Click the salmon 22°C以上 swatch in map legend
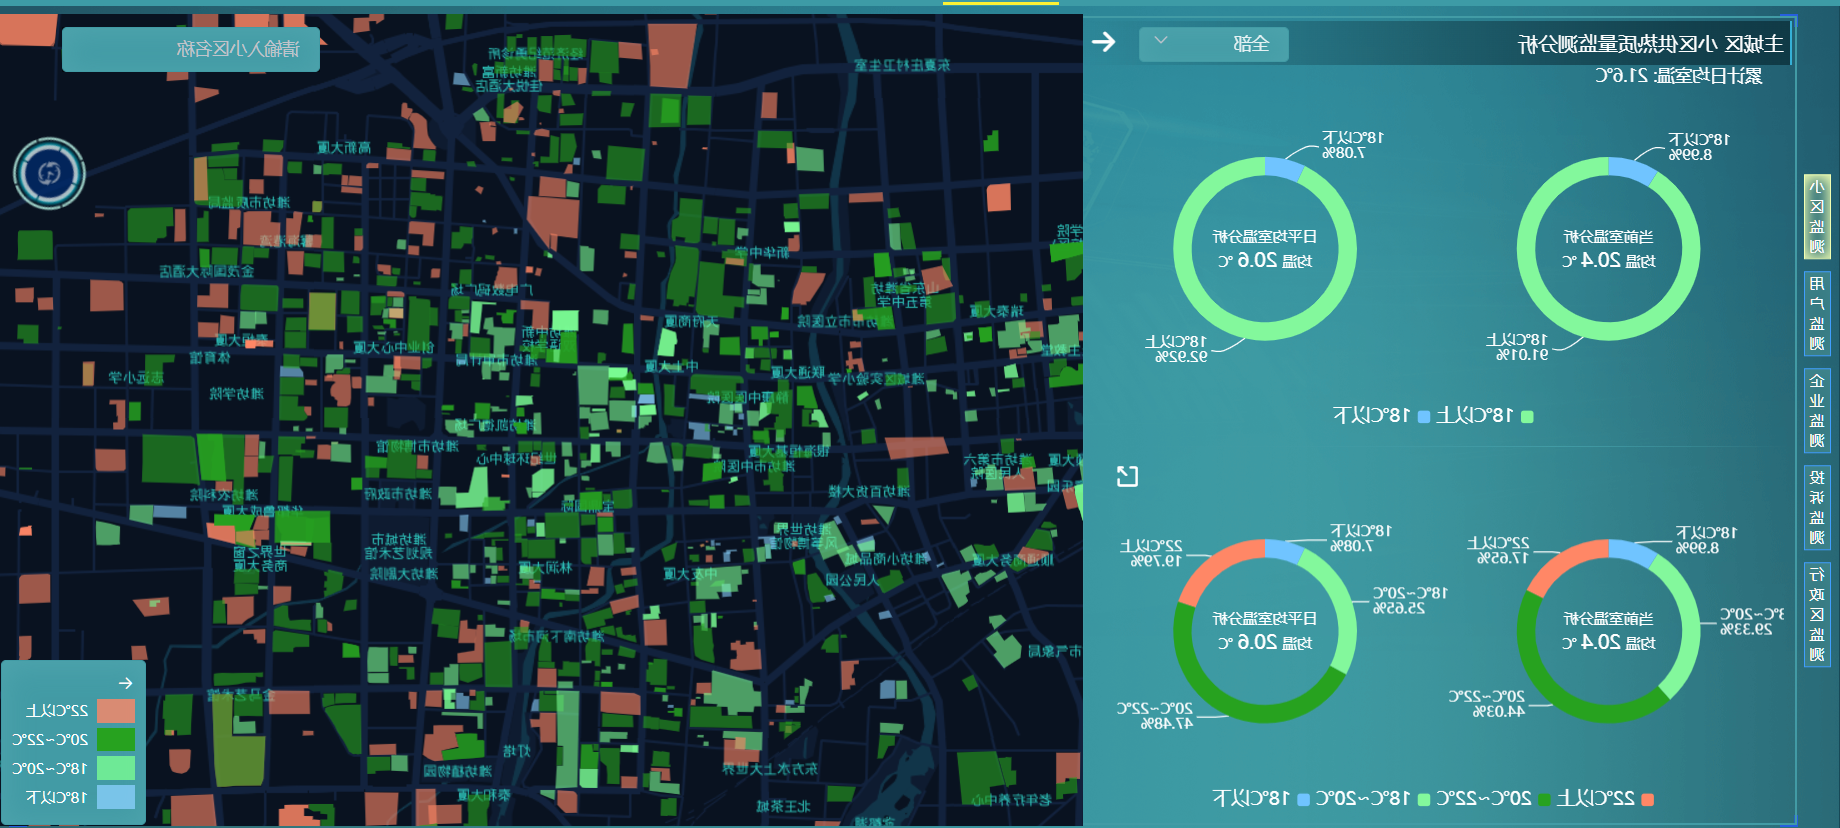Screen dimensions: 1840x828 (116, 711)
